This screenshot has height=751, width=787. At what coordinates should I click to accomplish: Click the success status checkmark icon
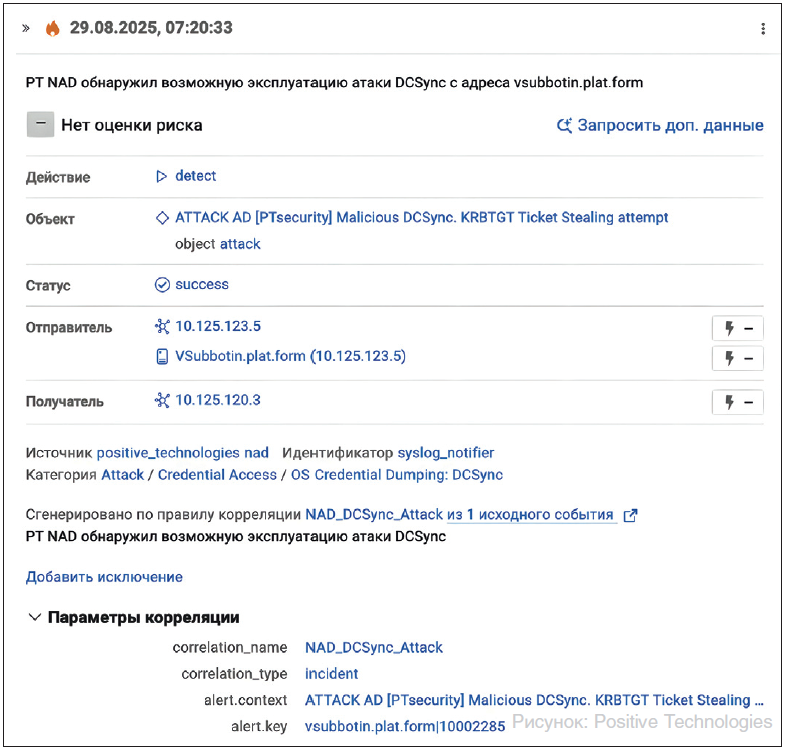coord(162,285)
